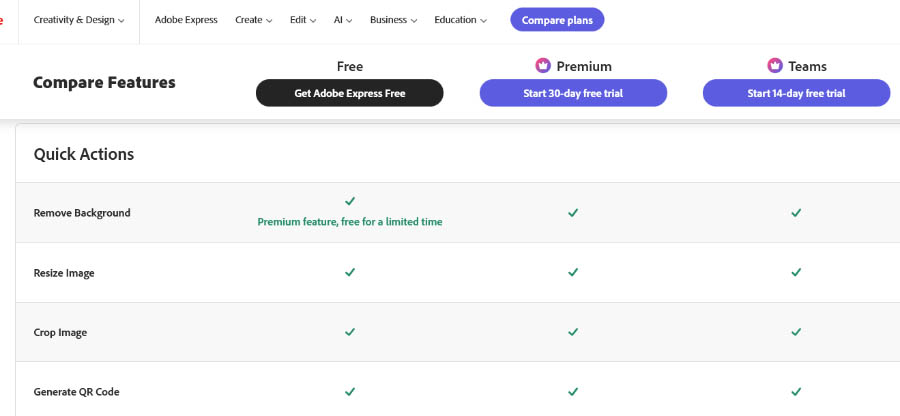Open the Education menu
This screenshot has height=416, width=900.
click(460, 20)
